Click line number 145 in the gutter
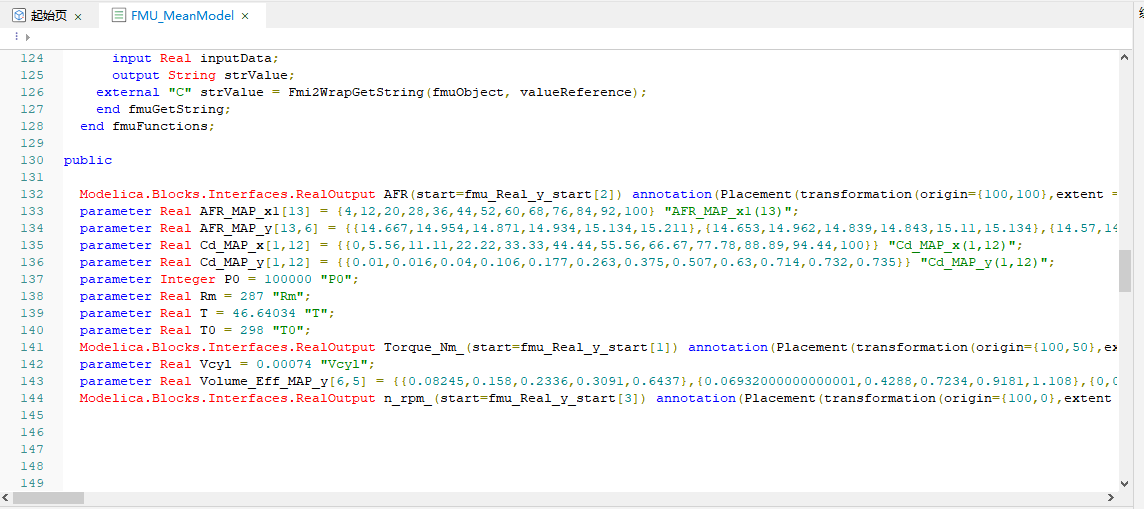Image resolution: width=1144 pixels, height=509 pixels. point(31,415)
